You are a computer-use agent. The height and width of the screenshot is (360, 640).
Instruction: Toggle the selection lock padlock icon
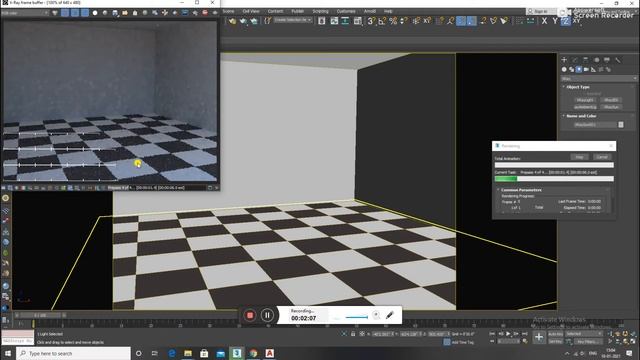[x=353, y=334]
